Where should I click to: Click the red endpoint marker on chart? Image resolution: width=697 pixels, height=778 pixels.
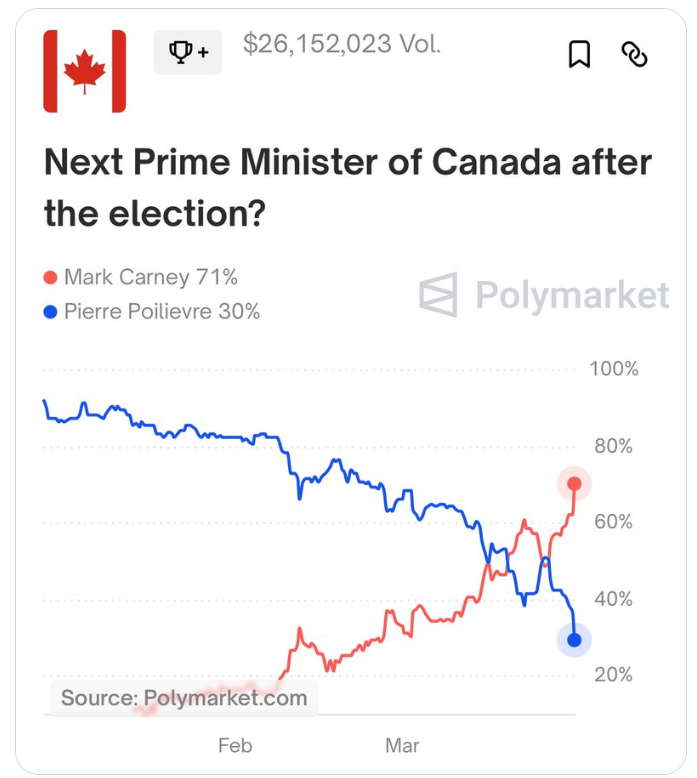[574, 484]
